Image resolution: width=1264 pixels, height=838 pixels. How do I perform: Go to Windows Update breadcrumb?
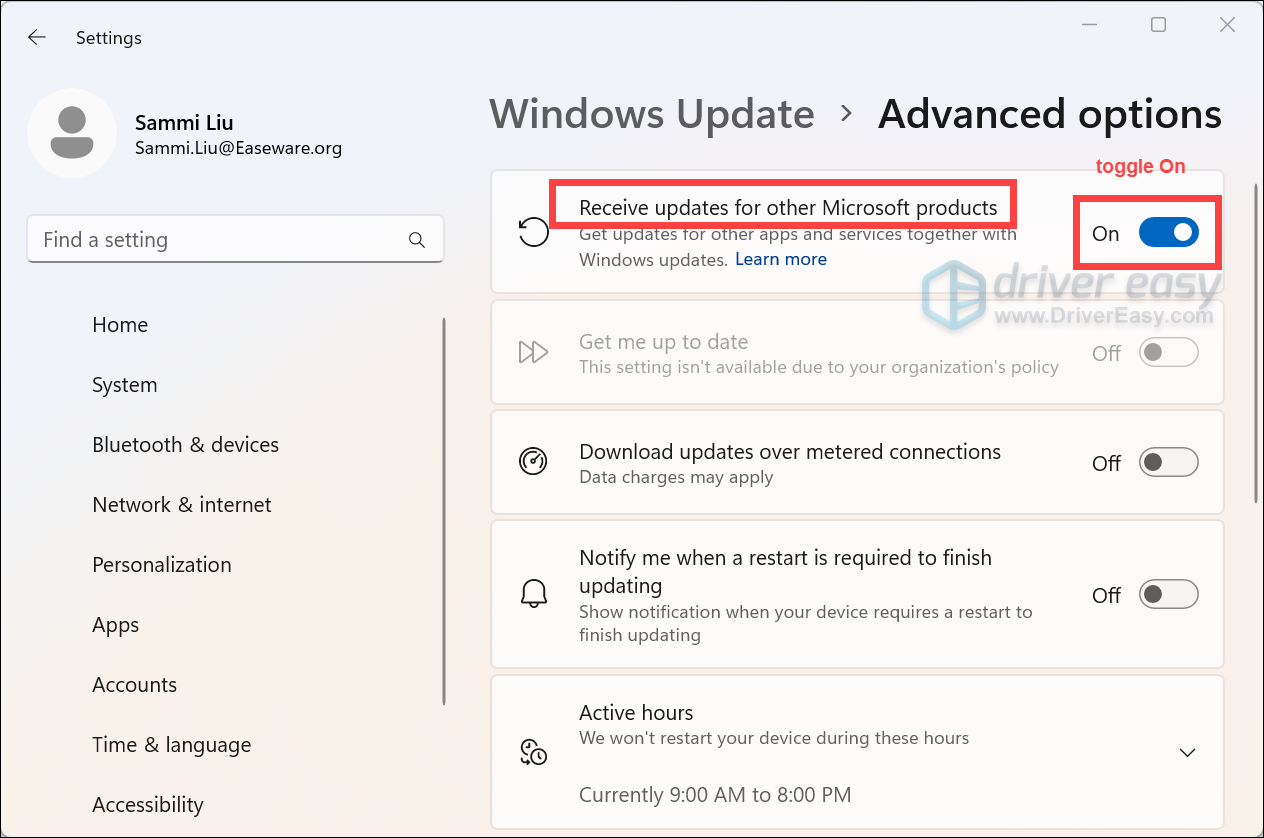point(652,114)
